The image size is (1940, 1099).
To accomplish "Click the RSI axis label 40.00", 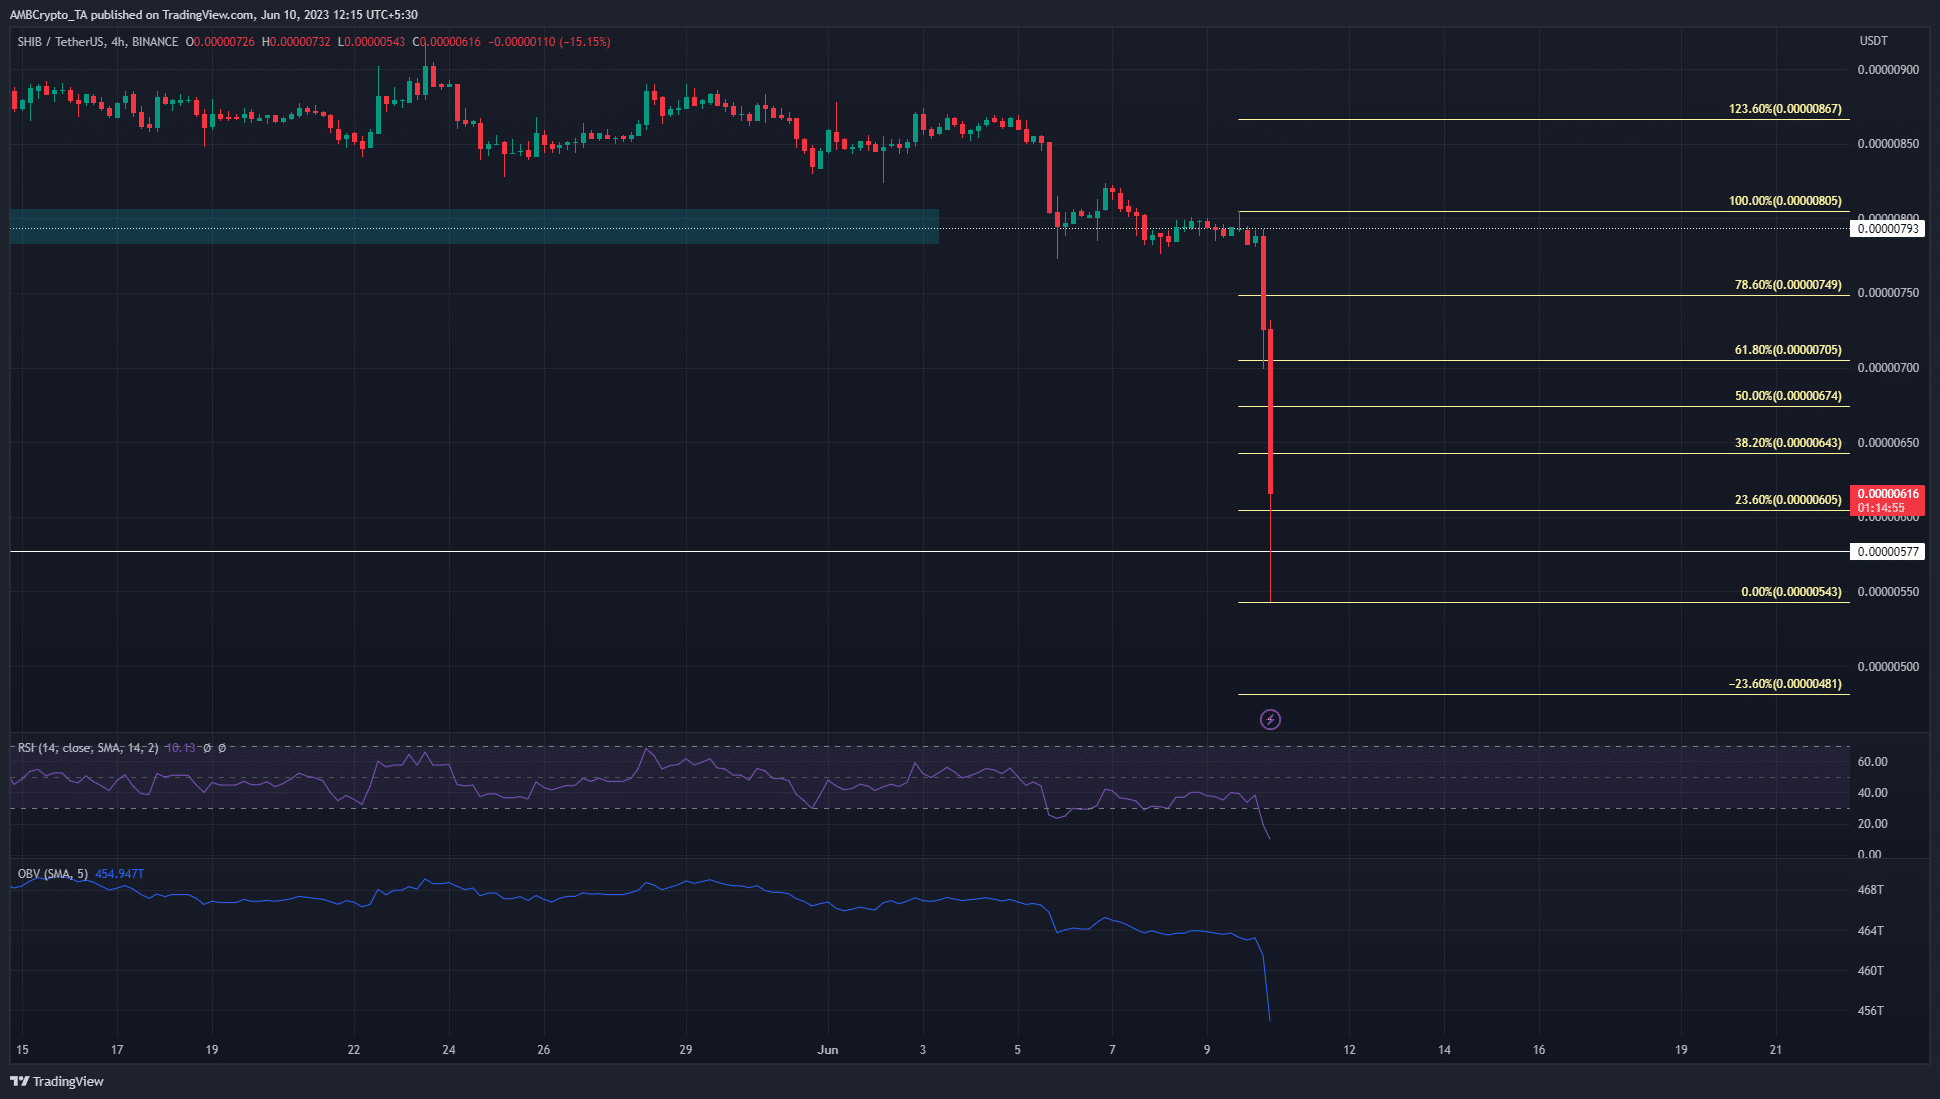I will (x=1872, y=793).
